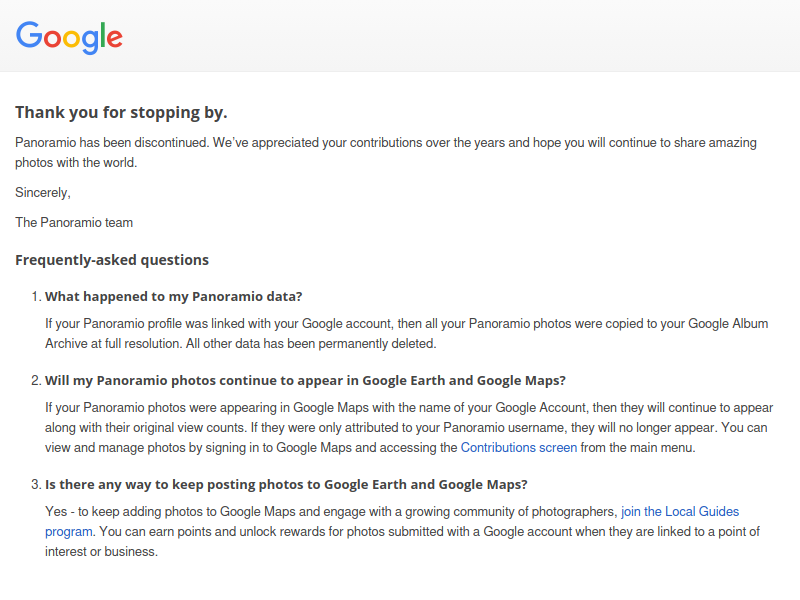Viewport: 800px width, 600px height.
Task: Open the Contributions screen link
Action: 518,447
